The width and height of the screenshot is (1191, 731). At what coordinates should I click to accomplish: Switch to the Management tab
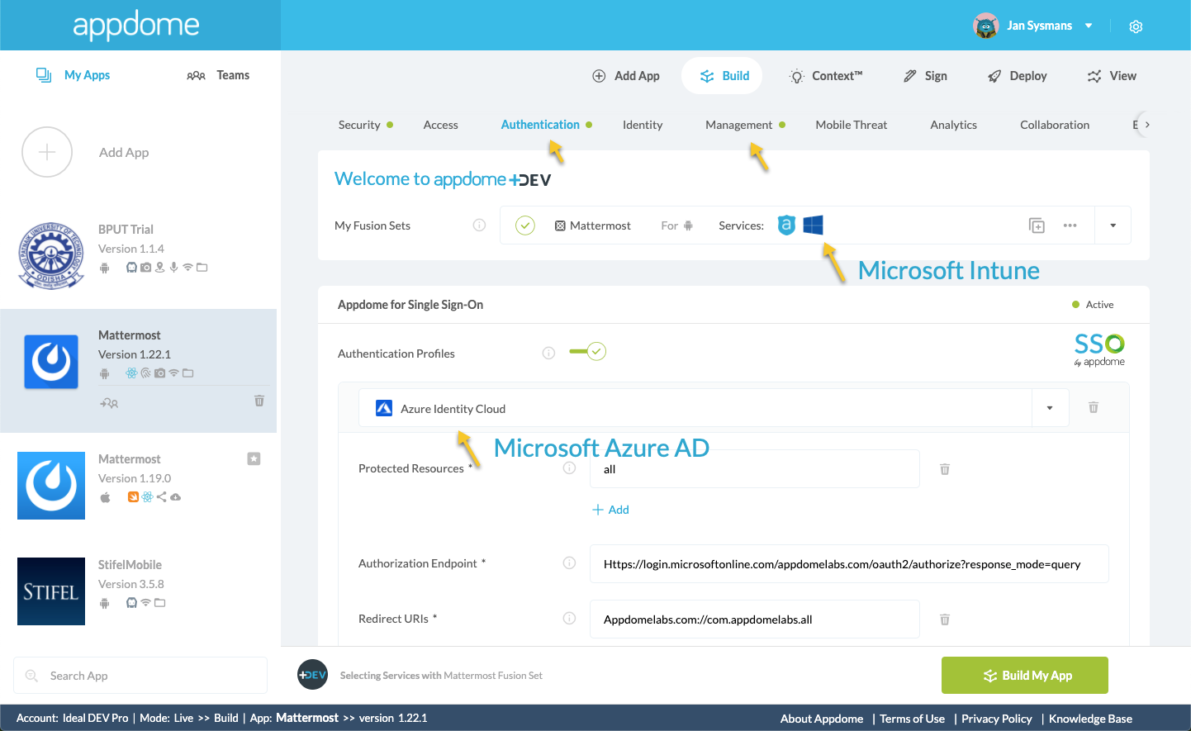click(739, 124)
